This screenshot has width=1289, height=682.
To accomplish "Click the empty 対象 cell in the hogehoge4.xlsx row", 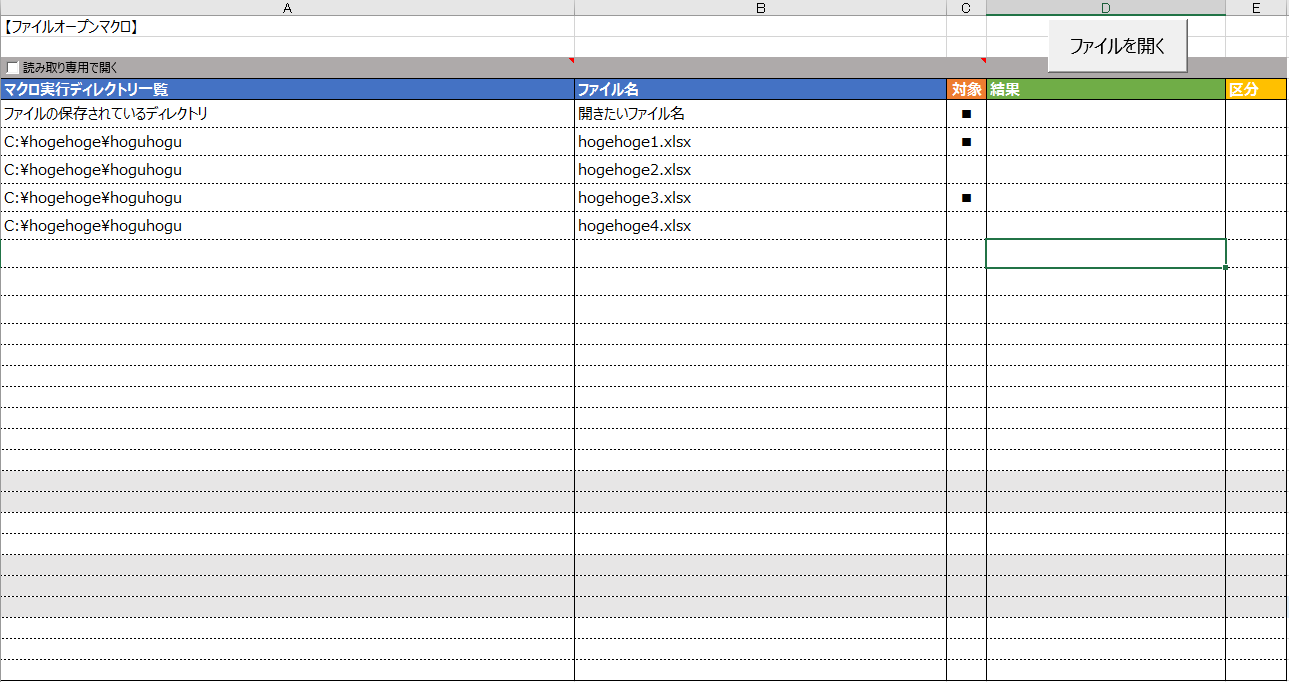I will 966,226.
